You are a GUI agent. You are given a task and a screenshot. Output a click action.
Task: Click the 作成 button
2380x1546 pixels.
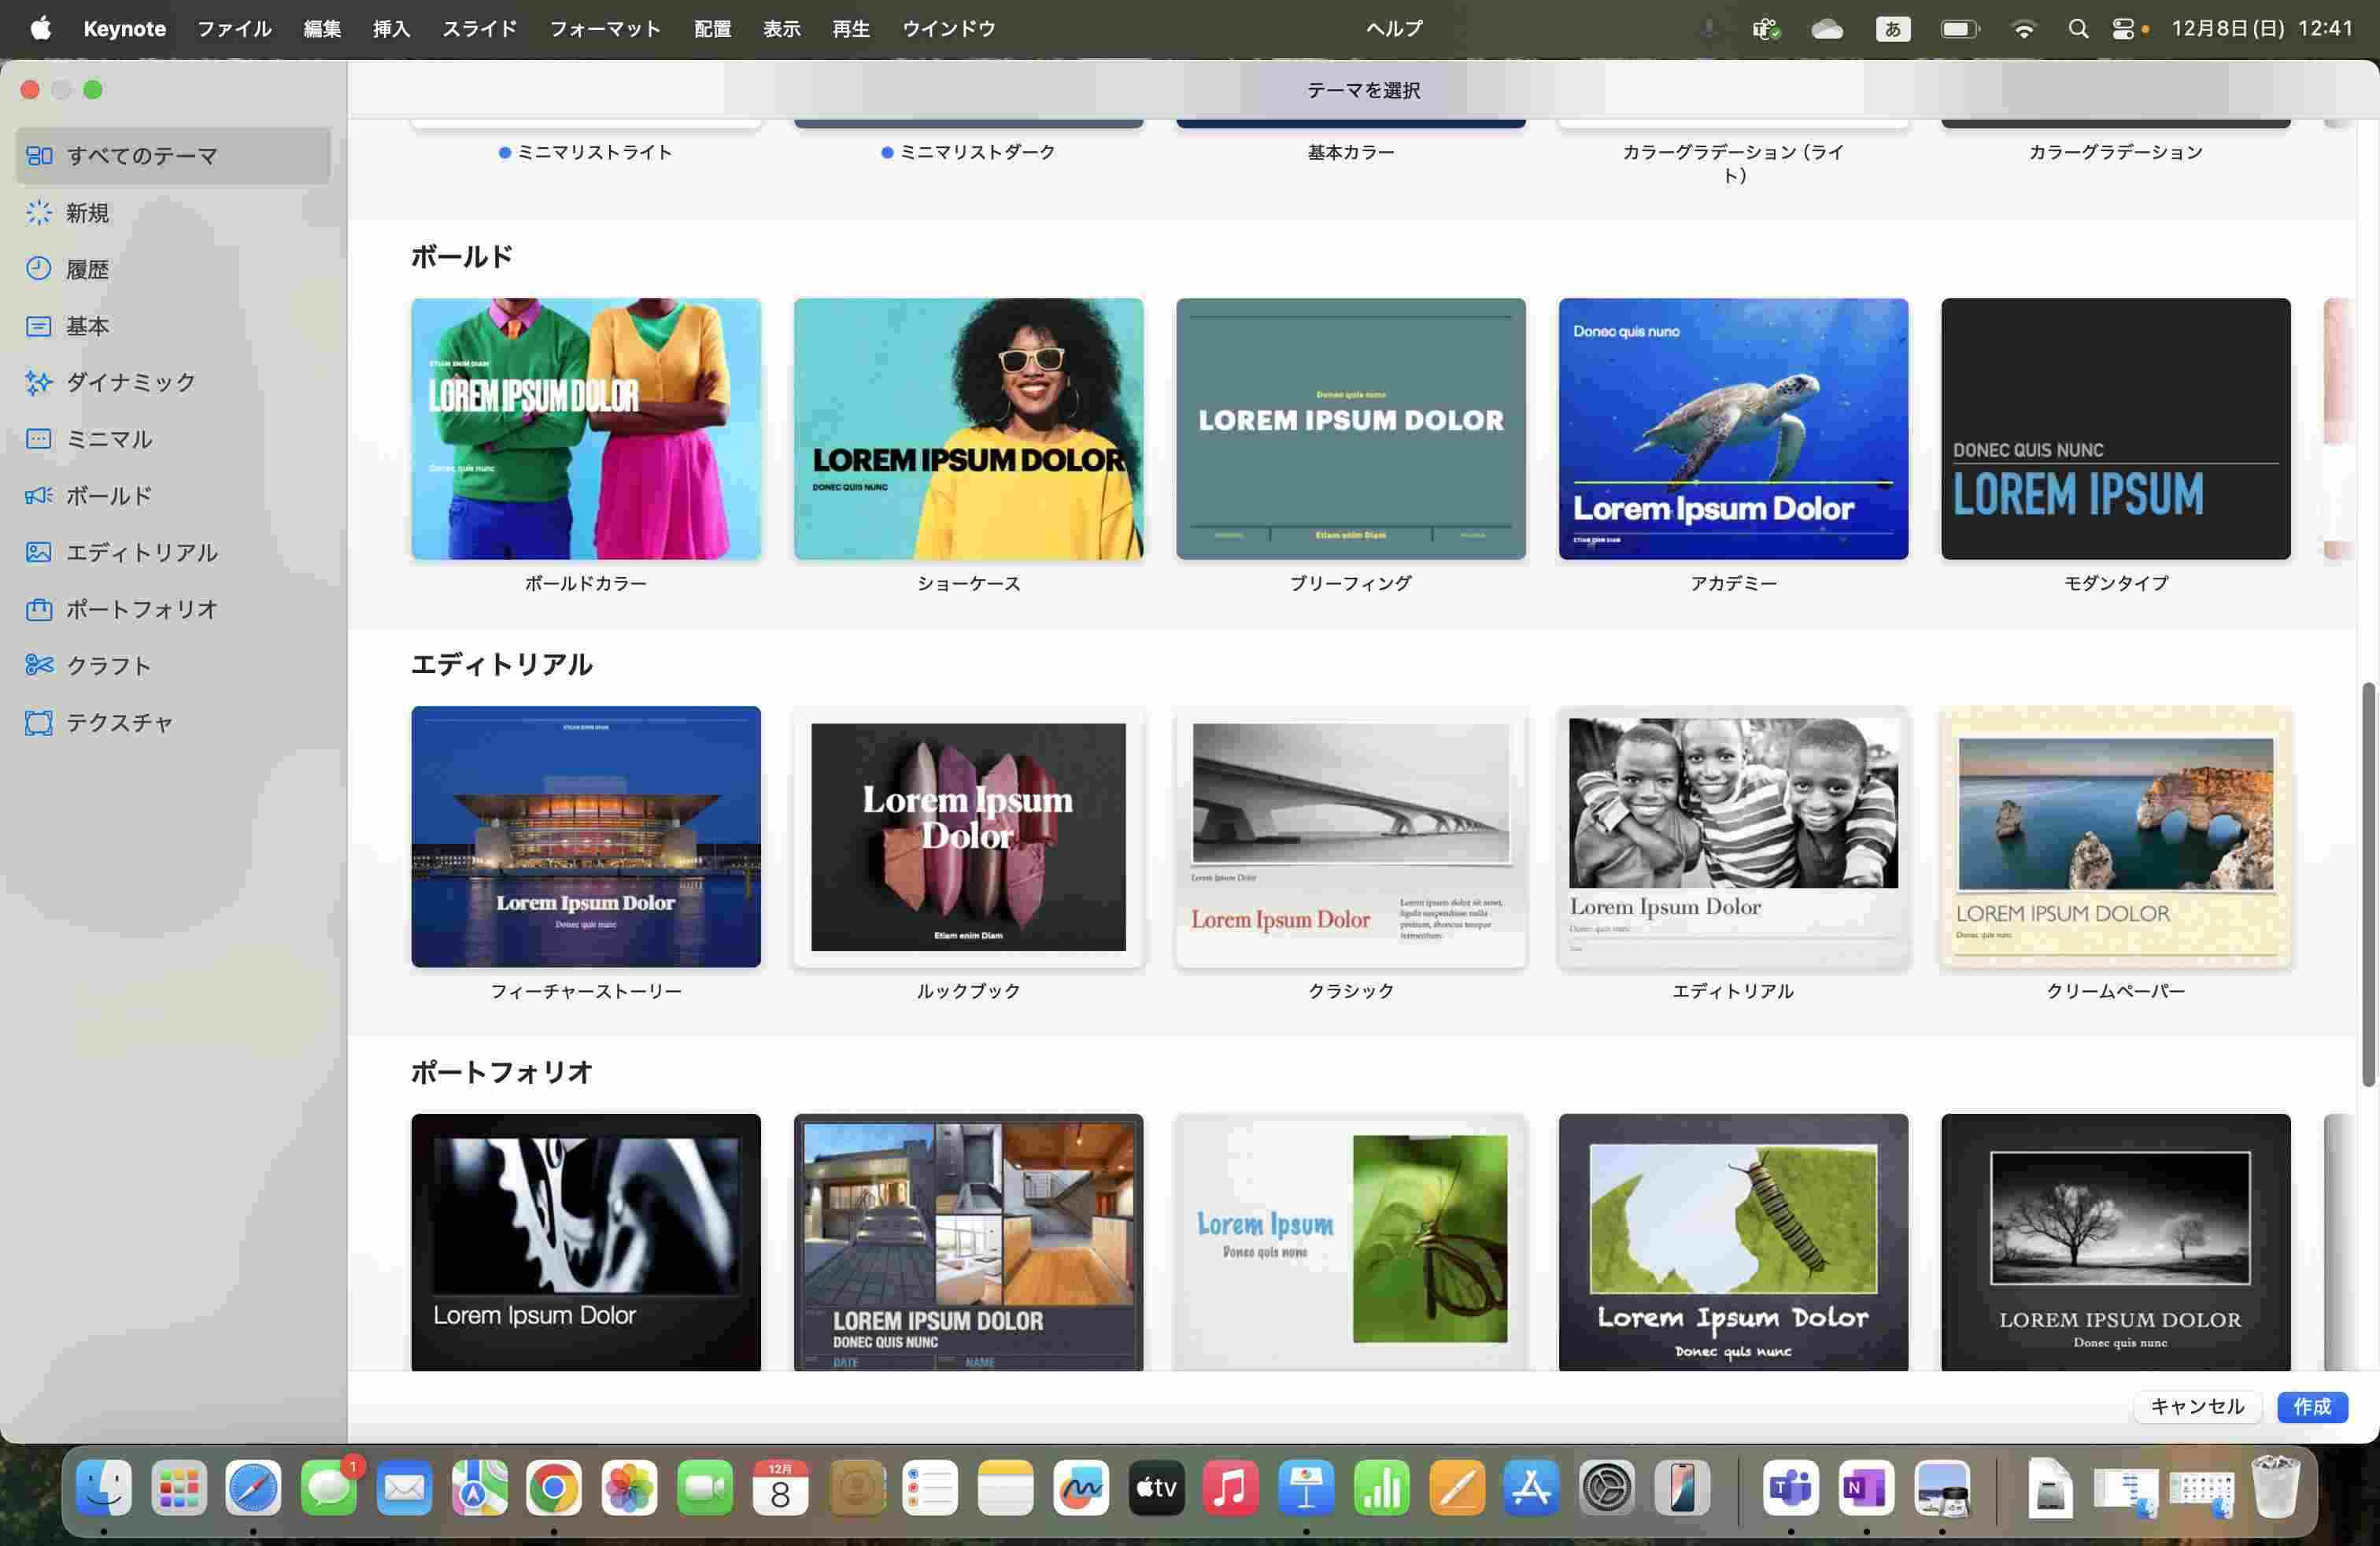[x=2312, y=1407]
